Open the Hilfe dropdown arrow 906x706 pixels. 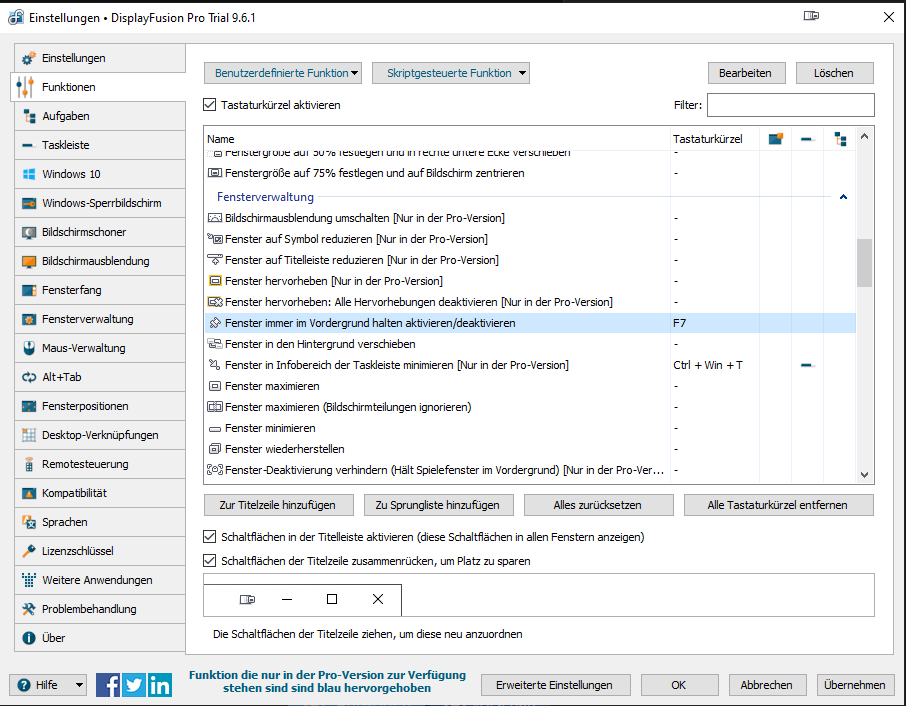[x=79, y=685]
